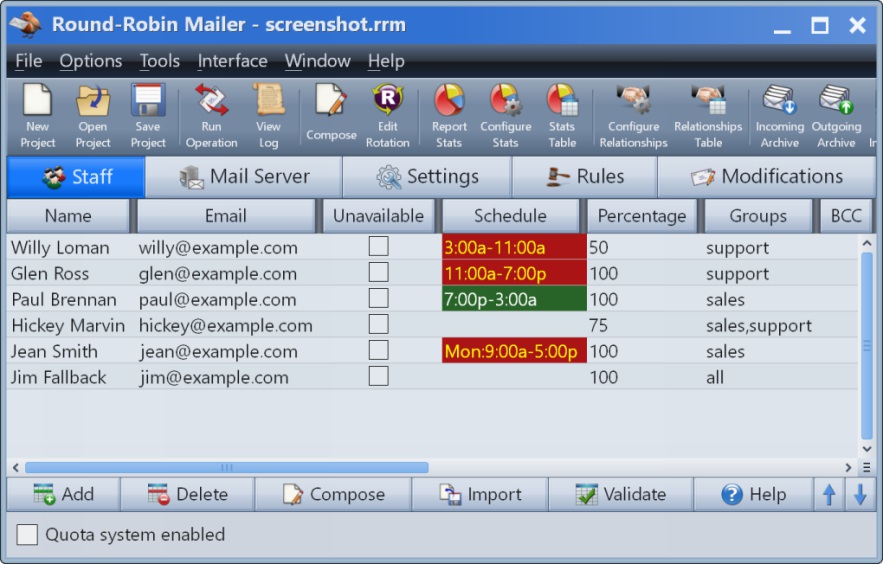Viewport: 883px width, 564px height.
Task: Open Configure Relationships handshake icon
Action: pyautogui.click(x=633, y=115)
